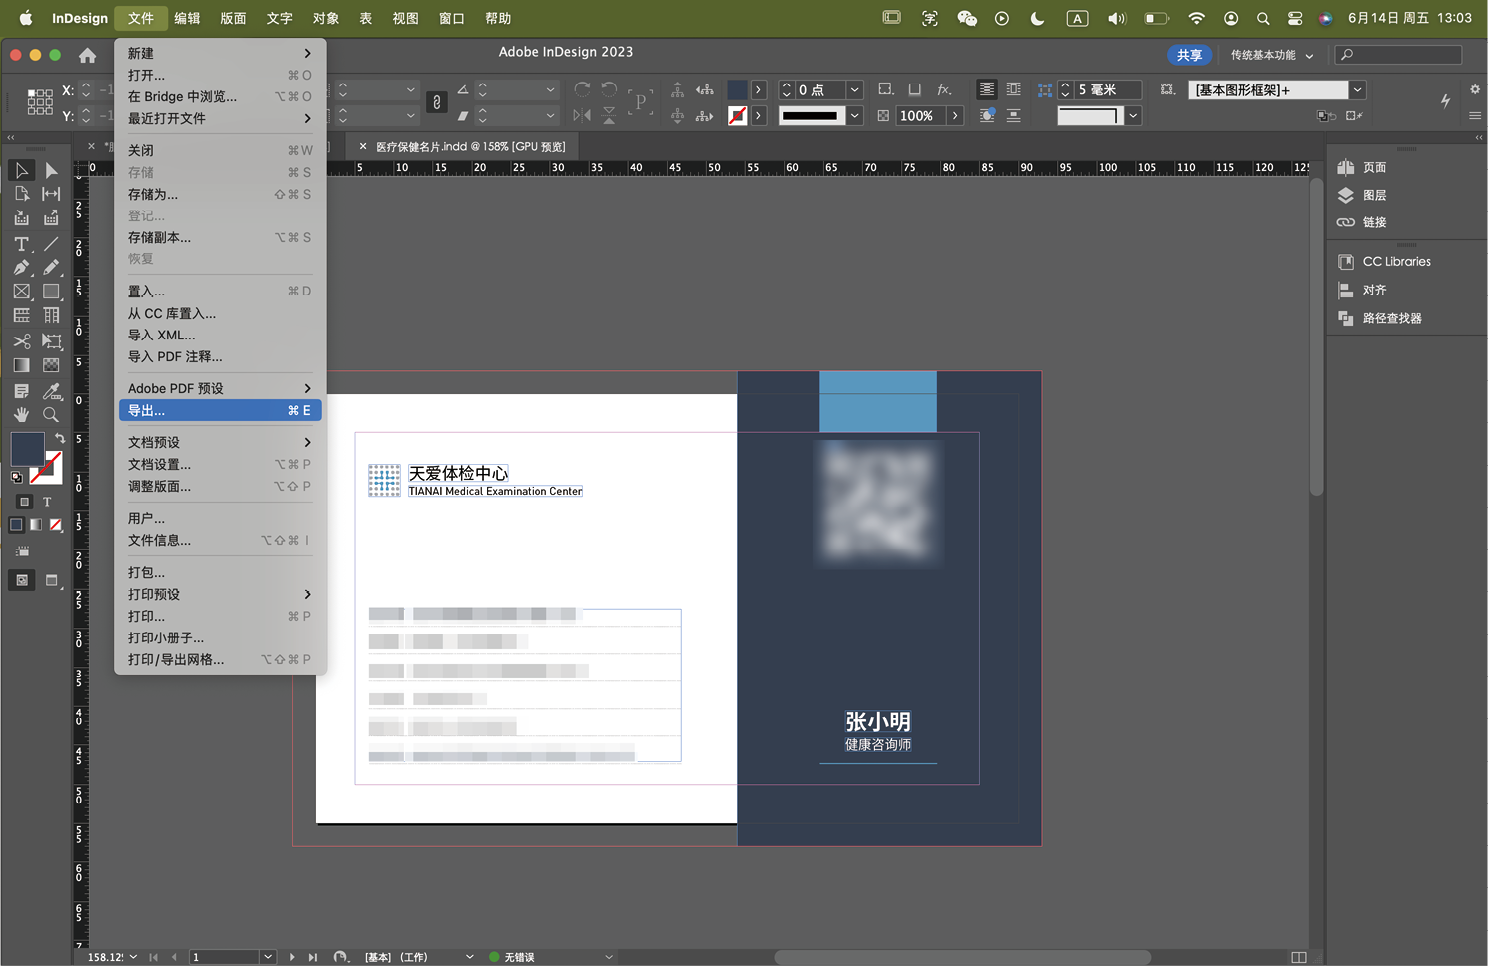Select the Pen tool

pos(21,268)
